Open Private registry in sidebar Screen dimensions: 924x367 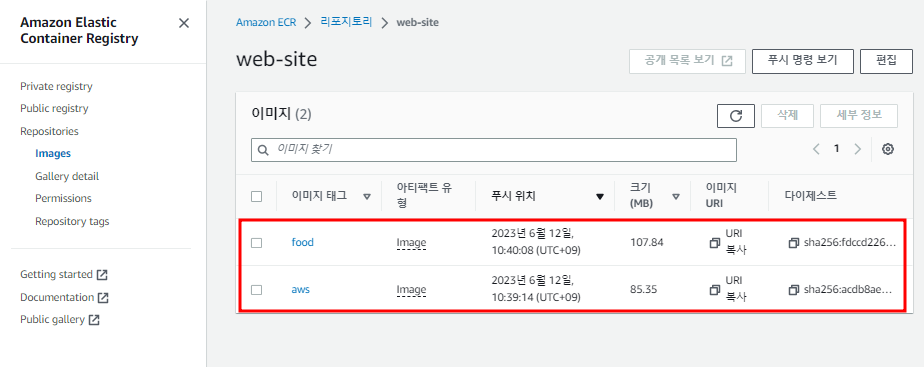[x=56, y=87]
